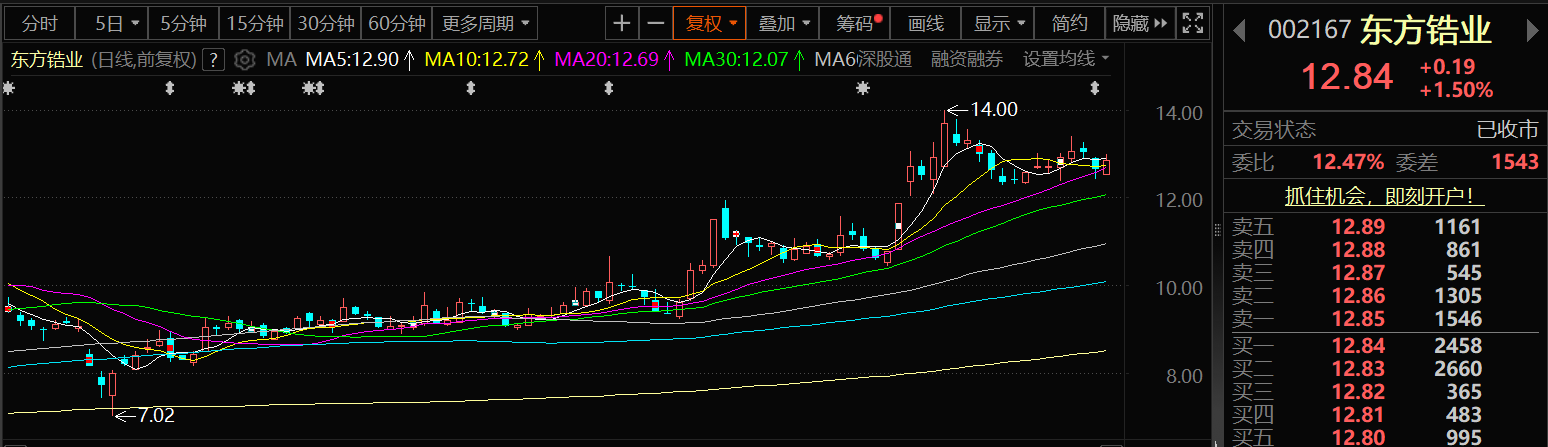
Task: Click the 画线 drawing button
Action: [925, 23]
